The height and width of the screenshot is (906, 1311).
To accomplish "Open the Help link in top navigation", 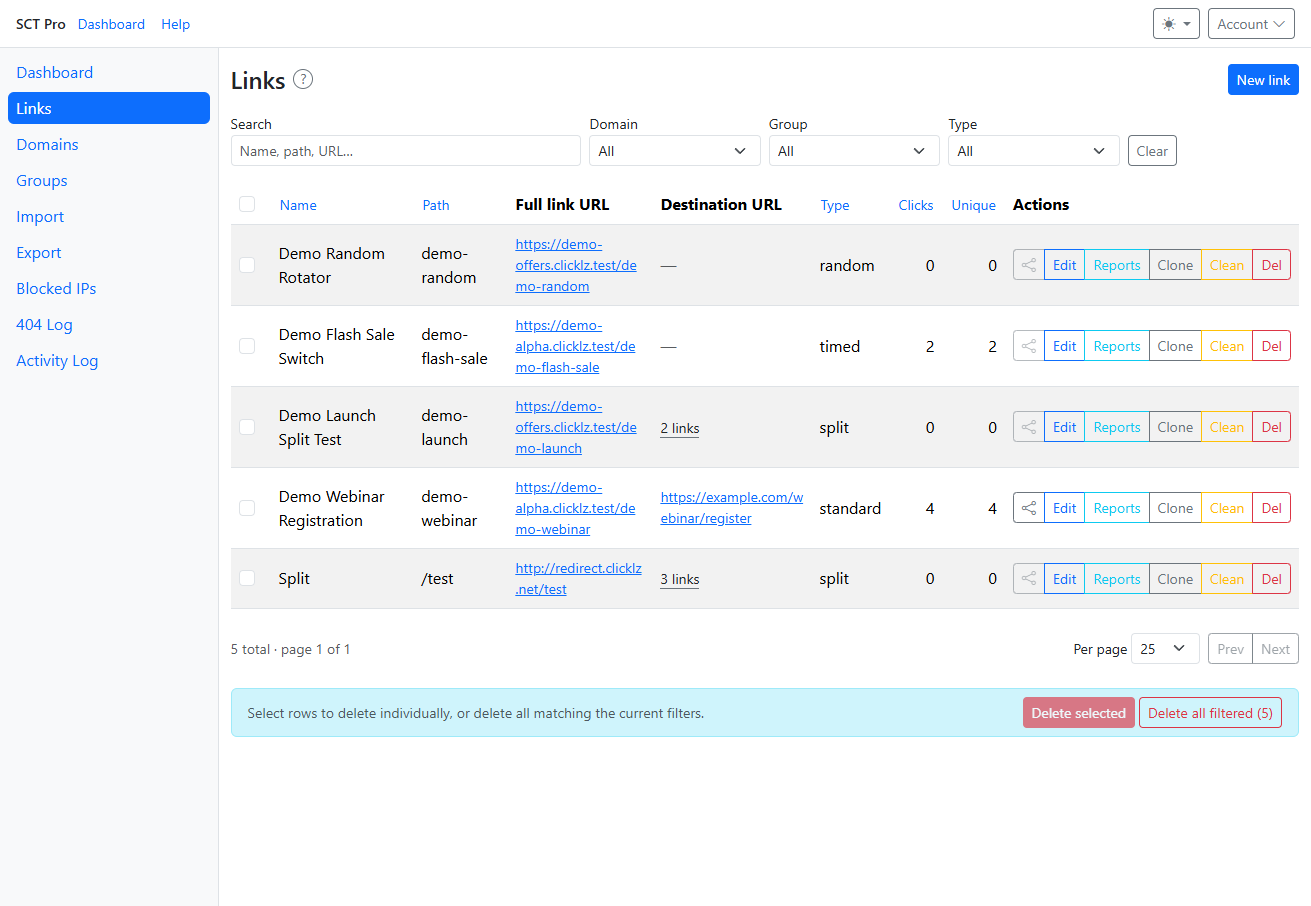I will [x=175, y=24].
